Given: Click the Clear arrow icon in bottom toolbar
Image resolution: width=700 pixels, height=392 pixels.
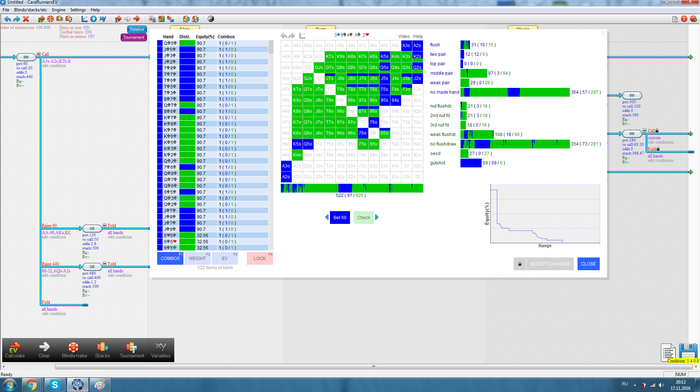Looking at the screenshot, I should tap(44, 350).
